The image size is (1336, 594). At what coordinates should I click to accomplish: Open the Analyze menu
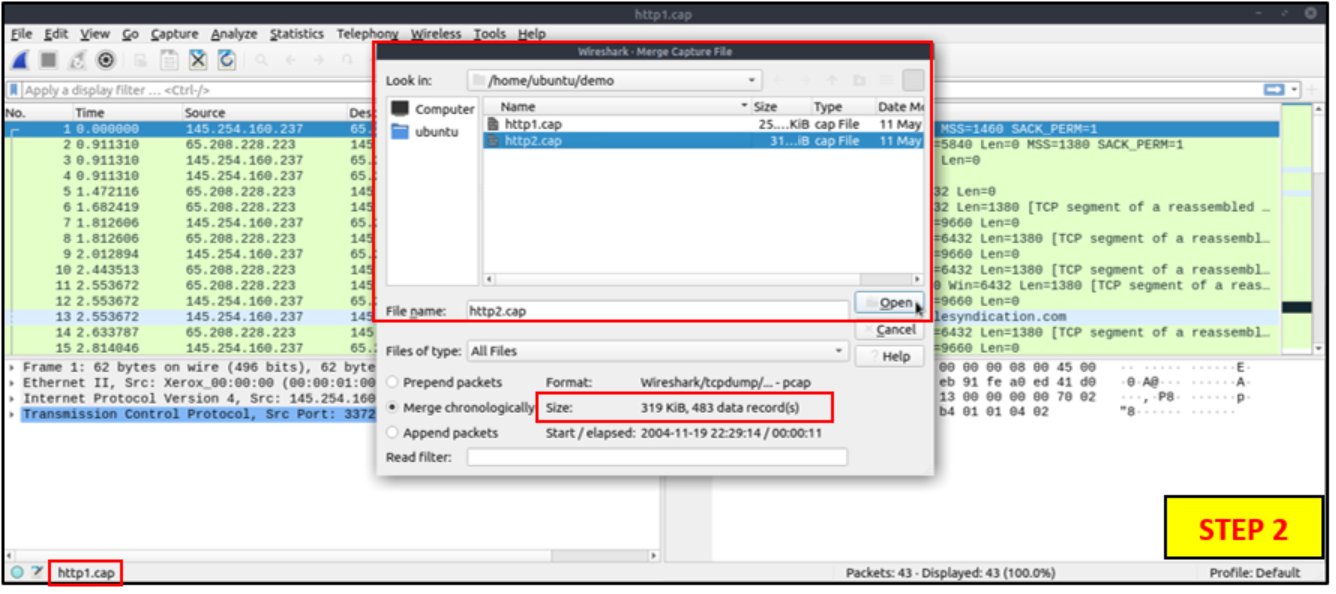coord(234,34)
